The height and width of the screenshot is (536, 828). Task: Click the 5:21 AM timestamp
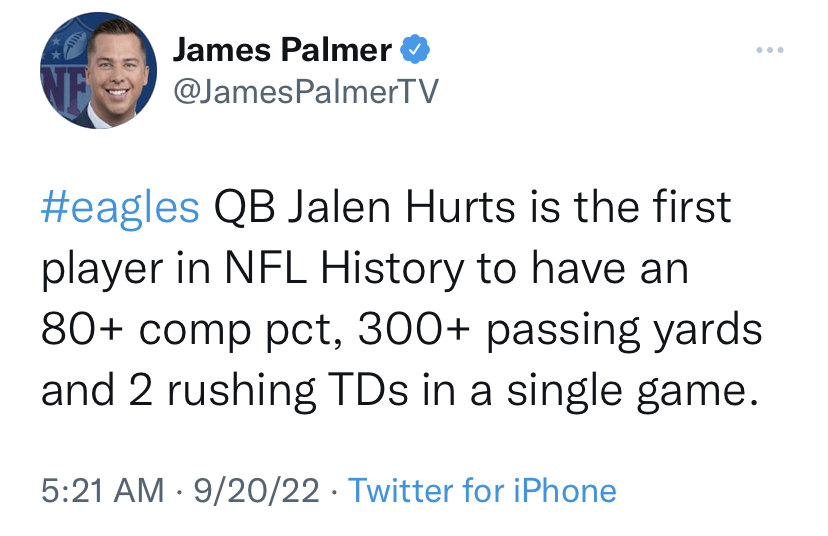102,491
